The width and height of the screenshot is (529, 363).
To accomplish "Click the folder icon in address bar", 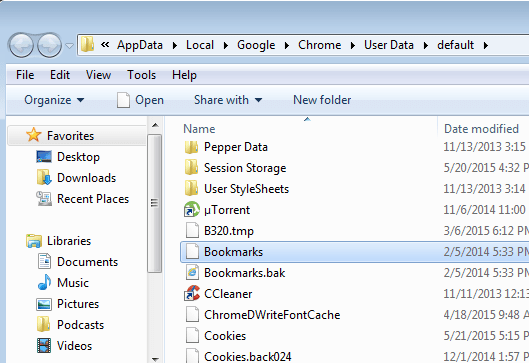I will coord(87,45).
